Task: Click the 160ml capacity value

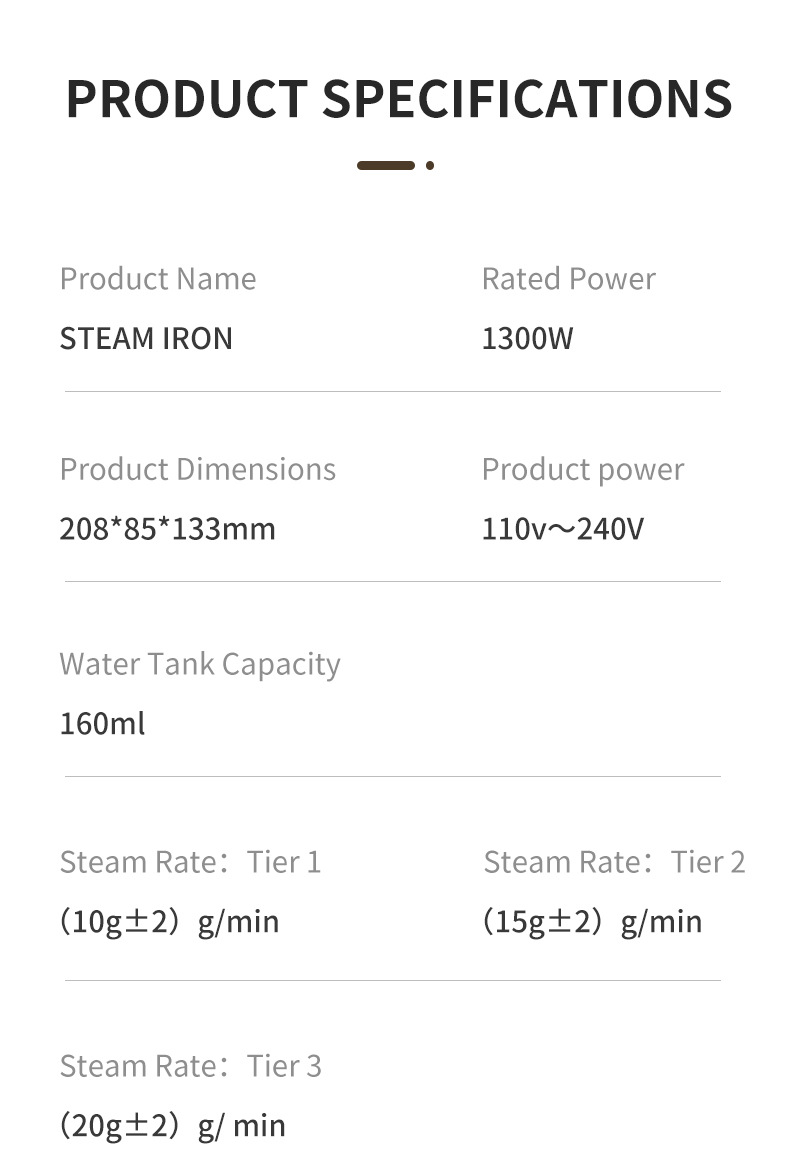Action: tap(102, 723)
